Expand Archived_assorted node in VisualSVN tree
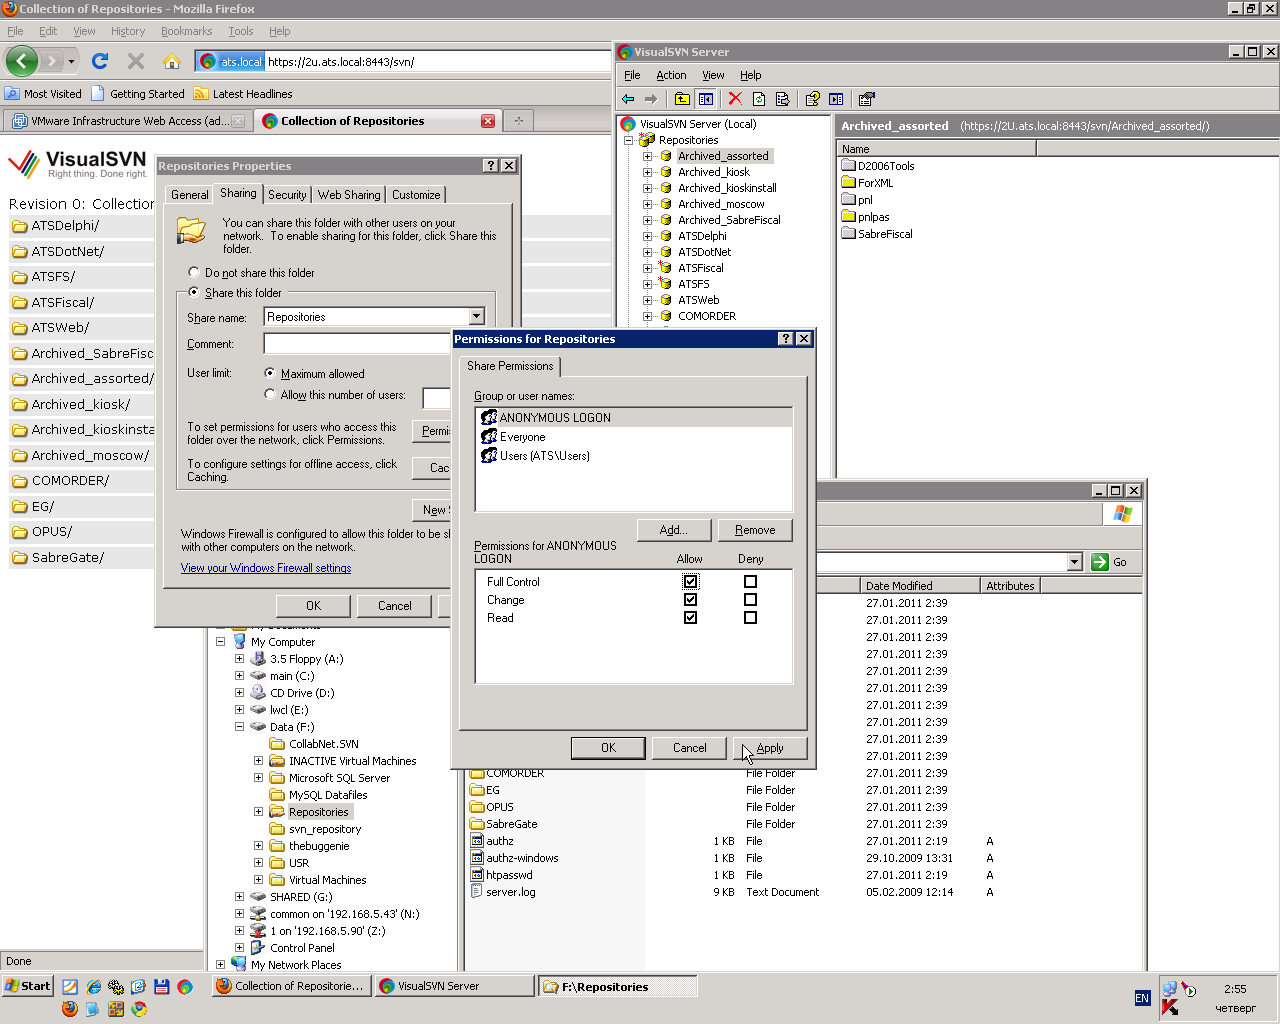Viewport: 1280px width, 1024px height. (x=647, y=156)
